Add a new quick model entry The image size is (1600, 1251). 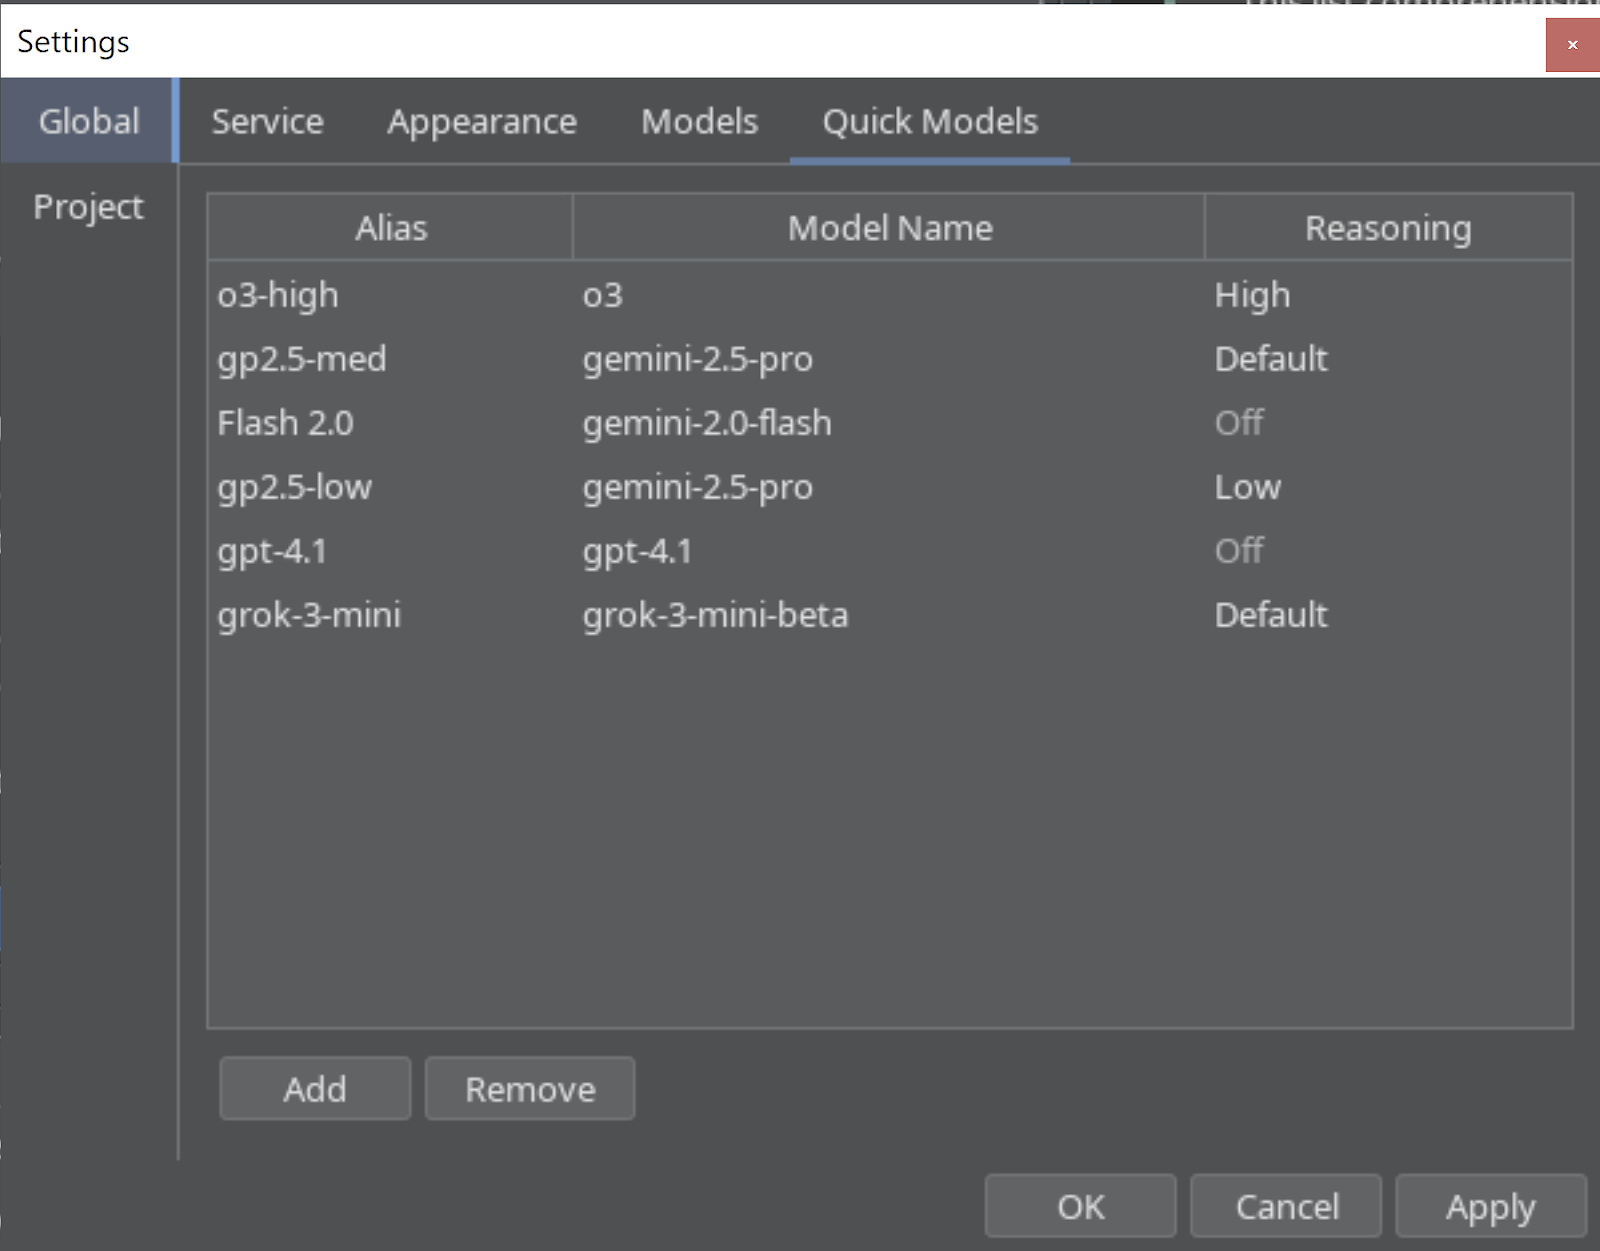pyautogui.click(x=315, y=1089)
